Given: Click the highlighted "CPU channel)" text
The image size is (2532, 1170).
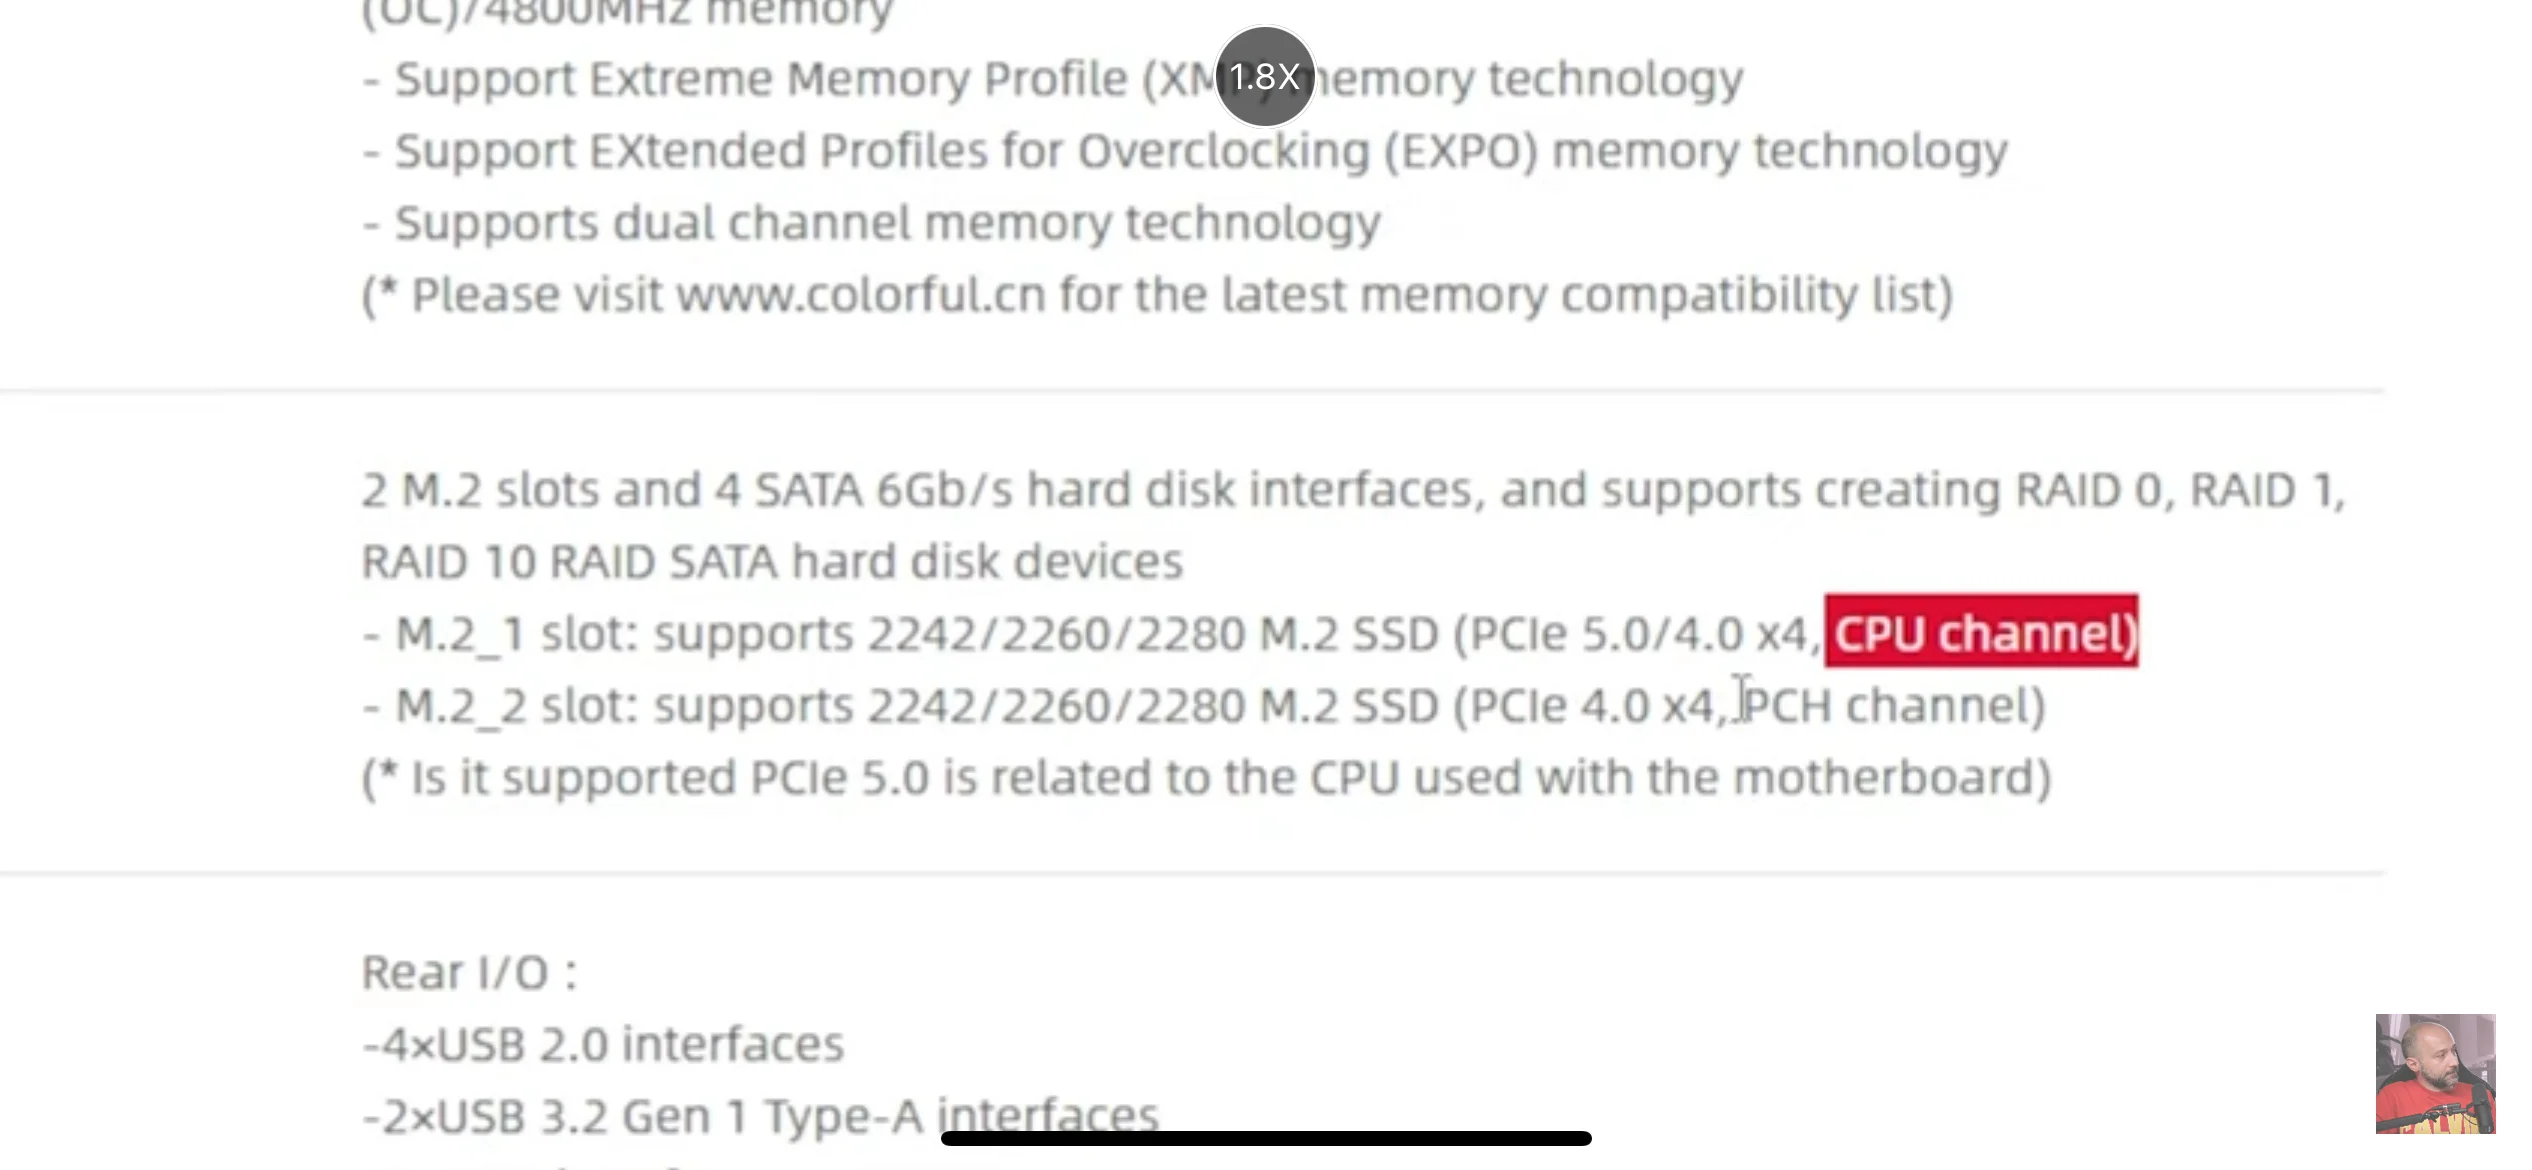Looking at the screenshot, I should point(1981,633).
